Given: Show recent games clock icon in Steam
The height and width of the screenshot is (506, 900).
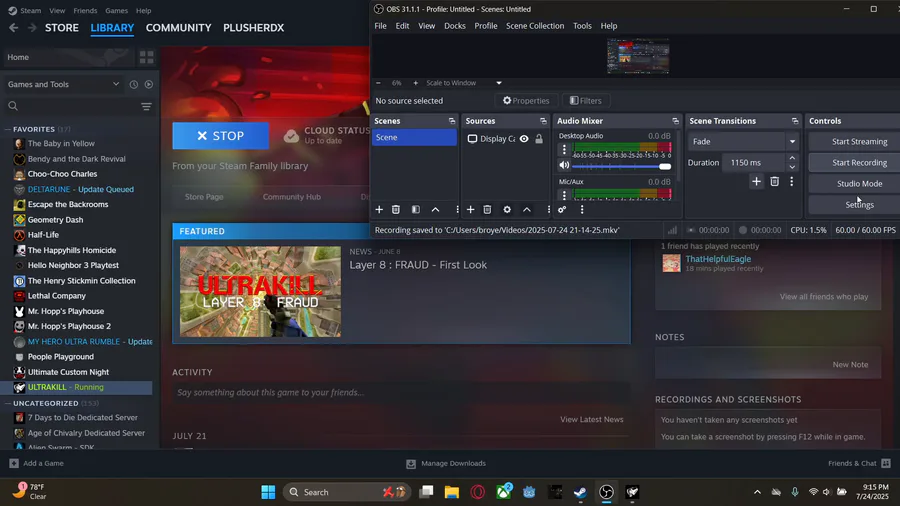Looking at the screenshot, I should pyautogui.click(x=134, y=84).
